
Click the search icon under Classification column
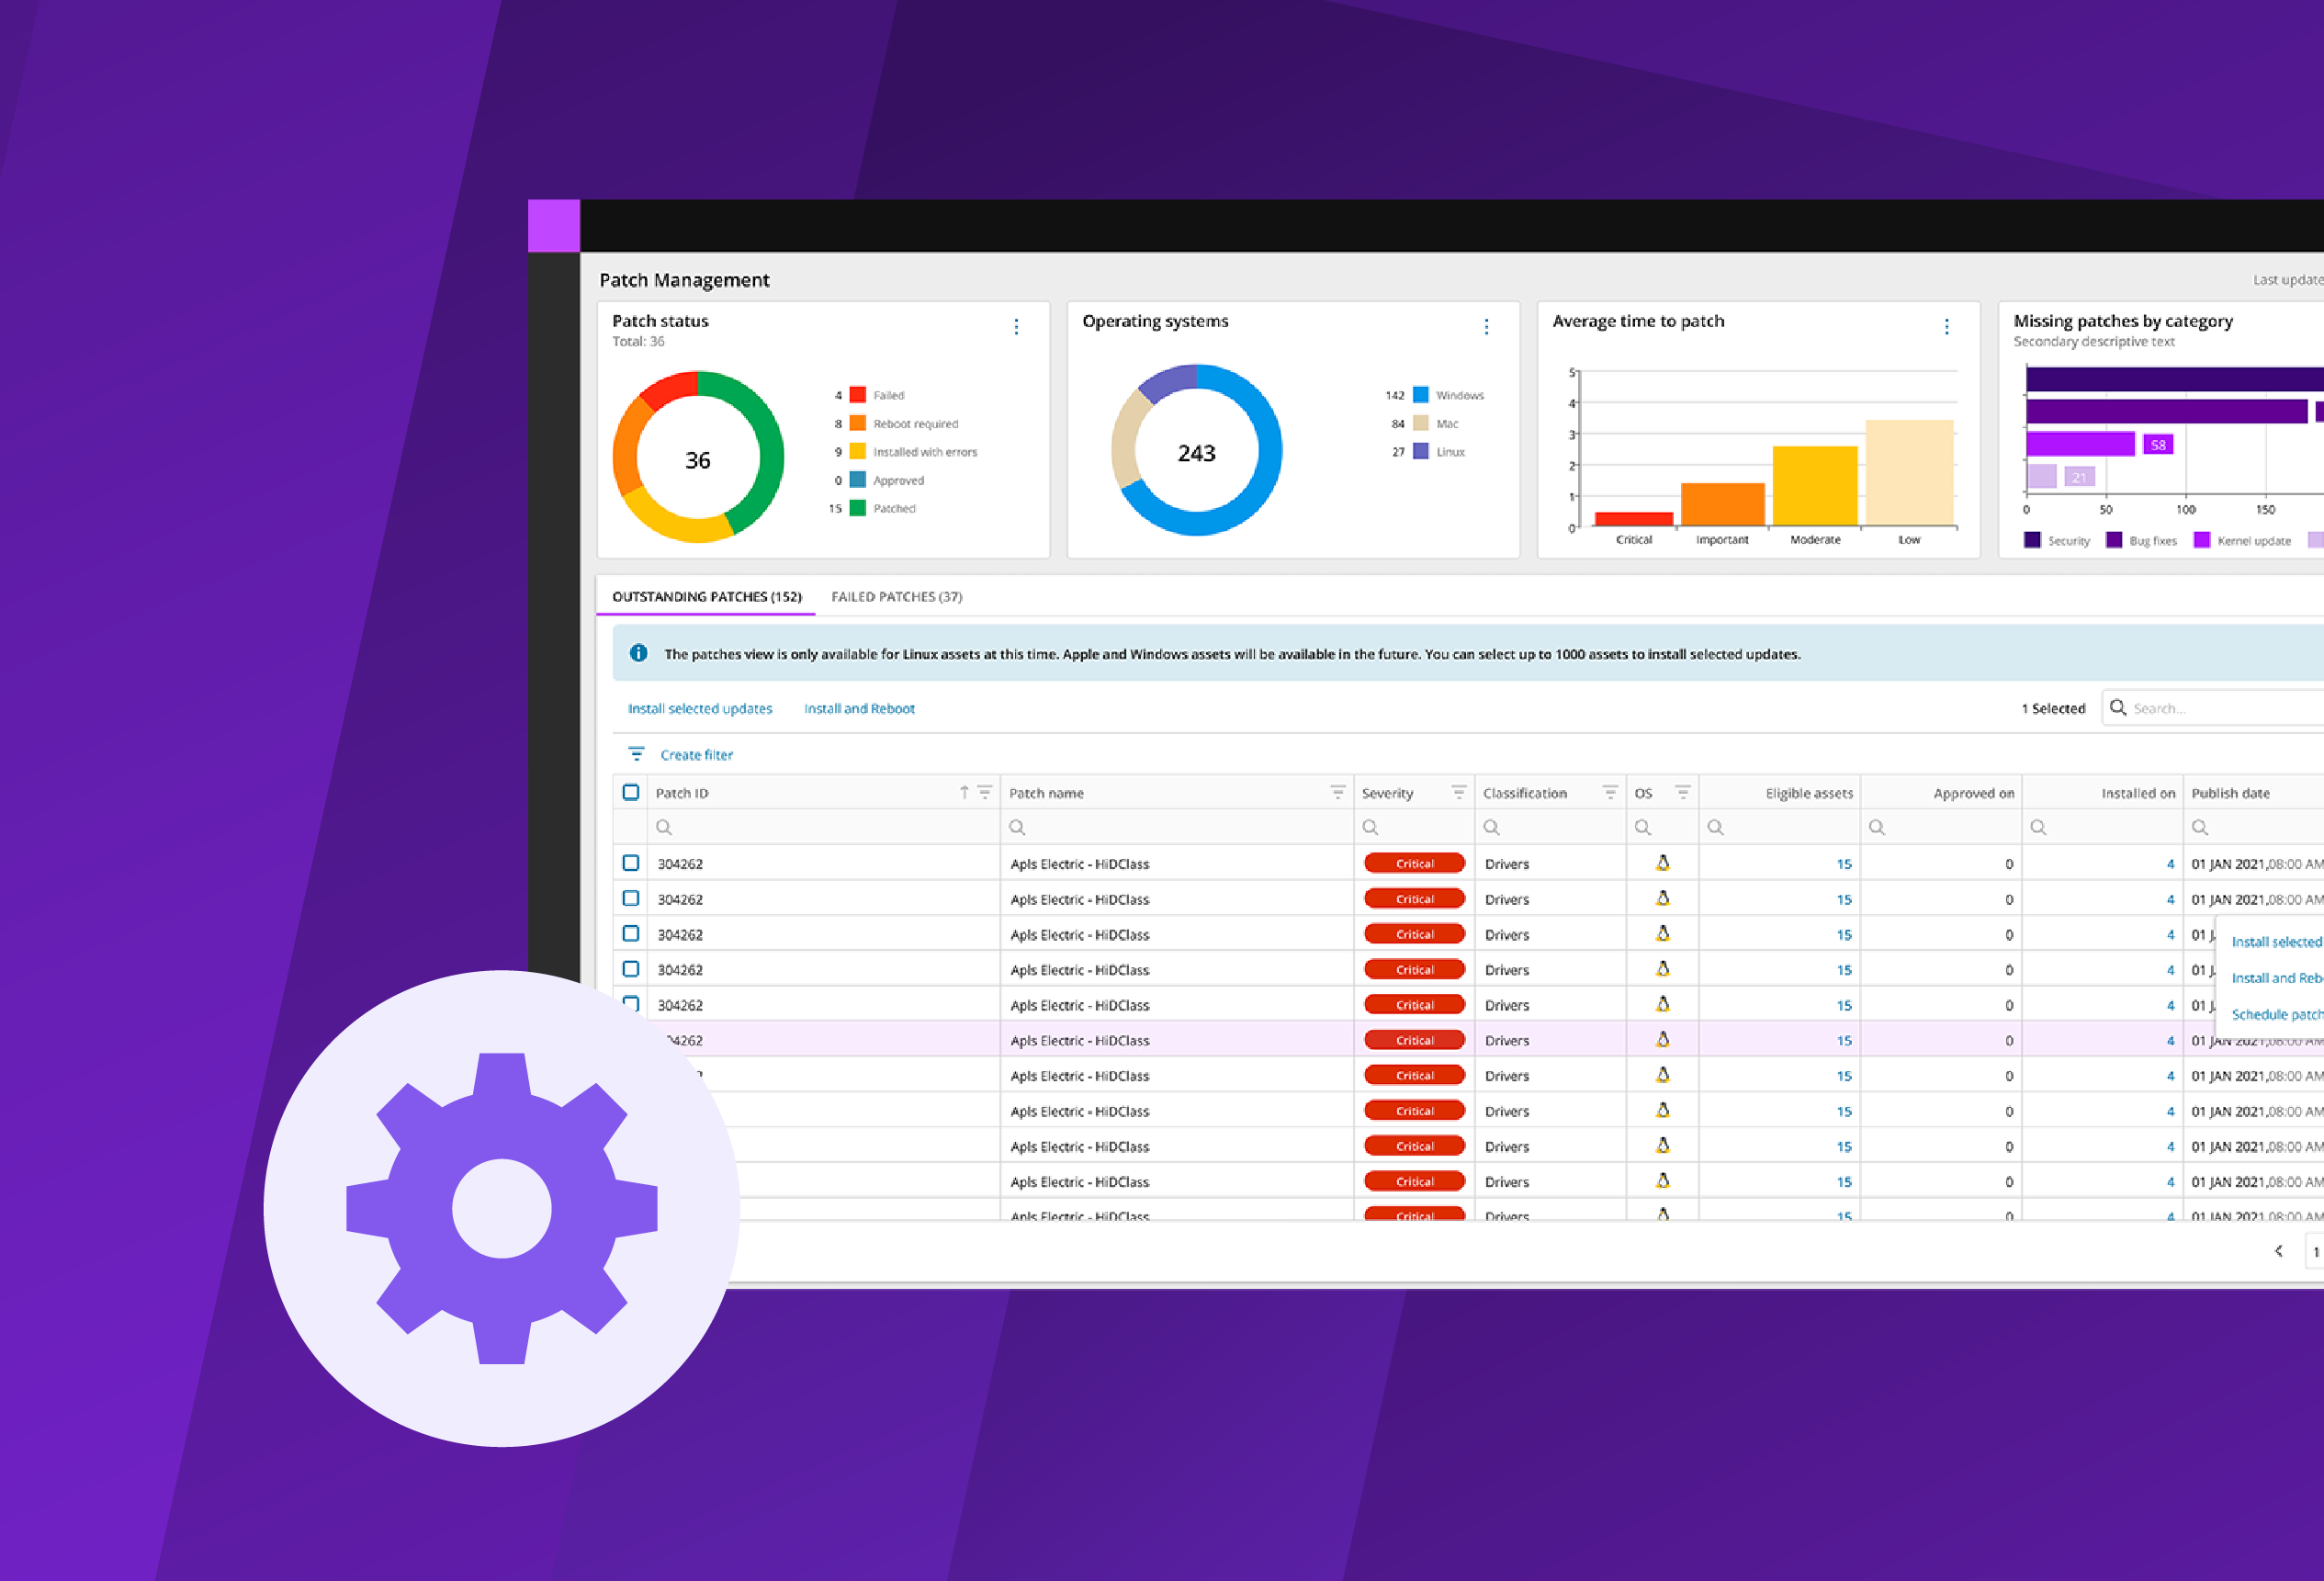[1491, 827]
